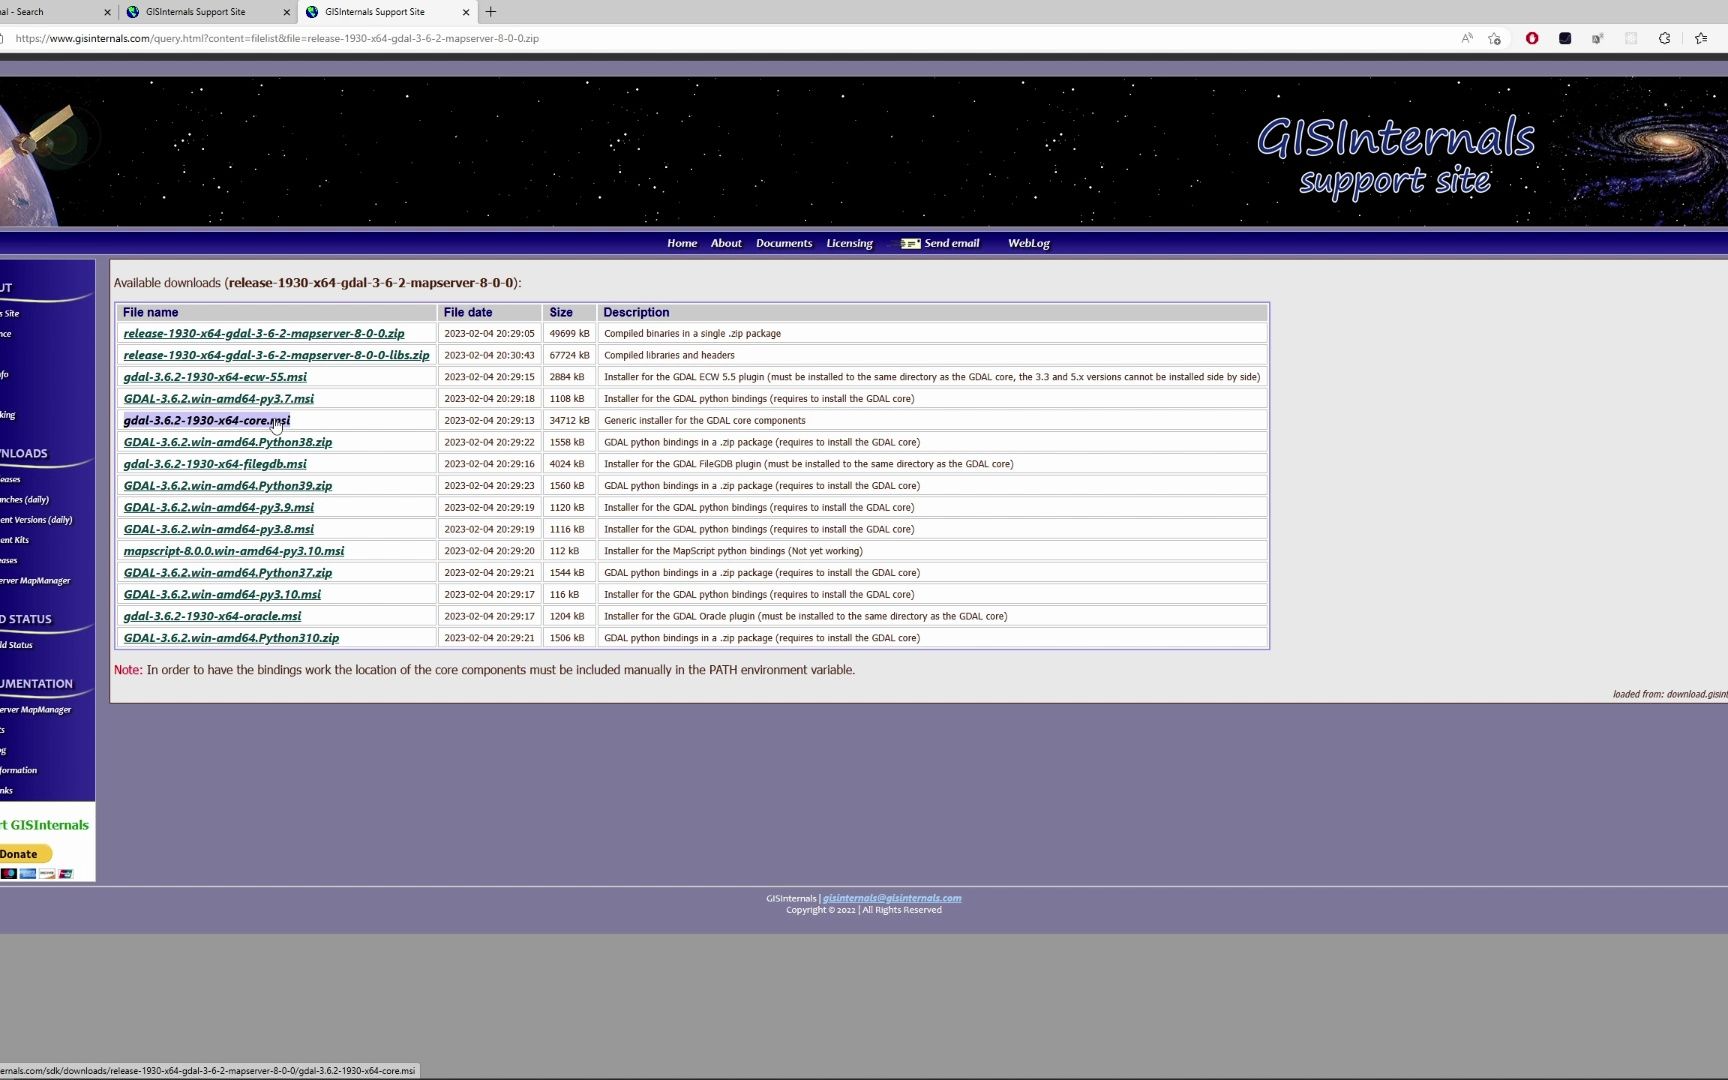The height and width of the screenshot is (1080, 1728).
Task: Click the Send email navigation link
Action: click(952, 243)
